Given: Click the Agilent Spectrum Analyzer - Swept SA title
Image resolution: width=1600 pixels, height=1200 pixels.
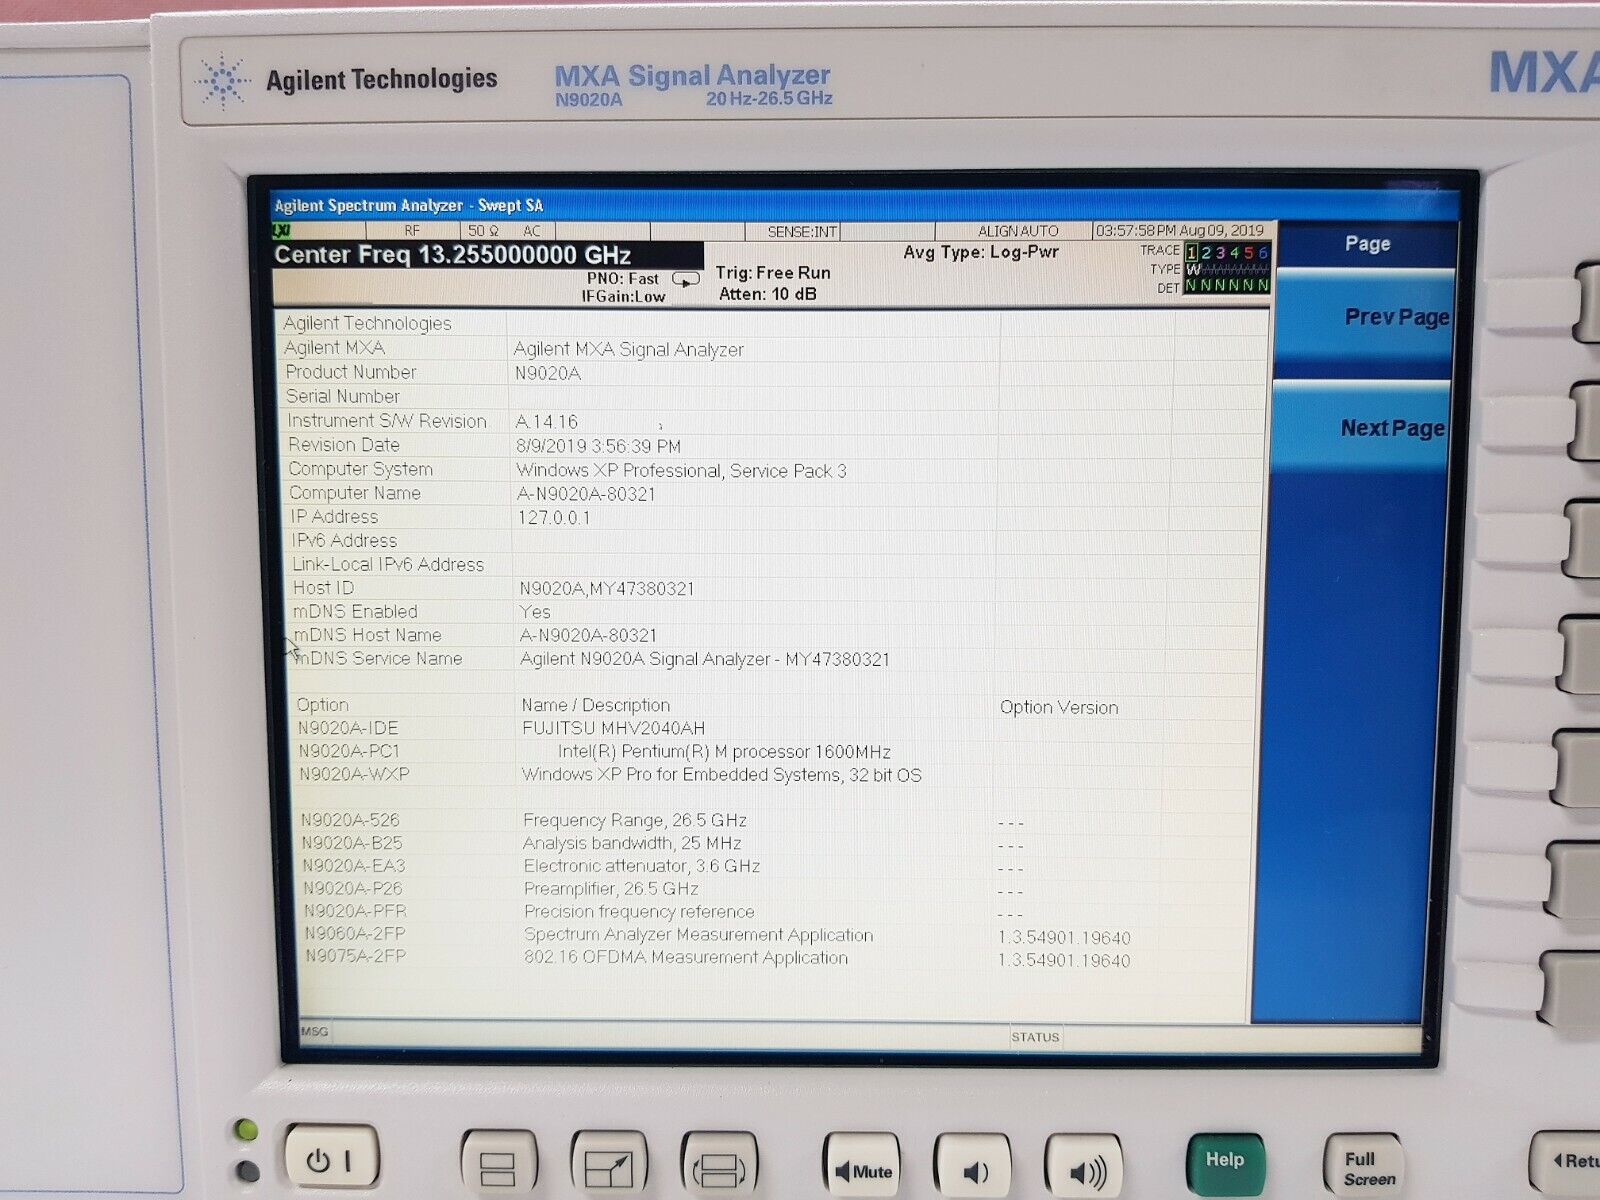Looking at the screenshot, I should click(x=408, y=206).
